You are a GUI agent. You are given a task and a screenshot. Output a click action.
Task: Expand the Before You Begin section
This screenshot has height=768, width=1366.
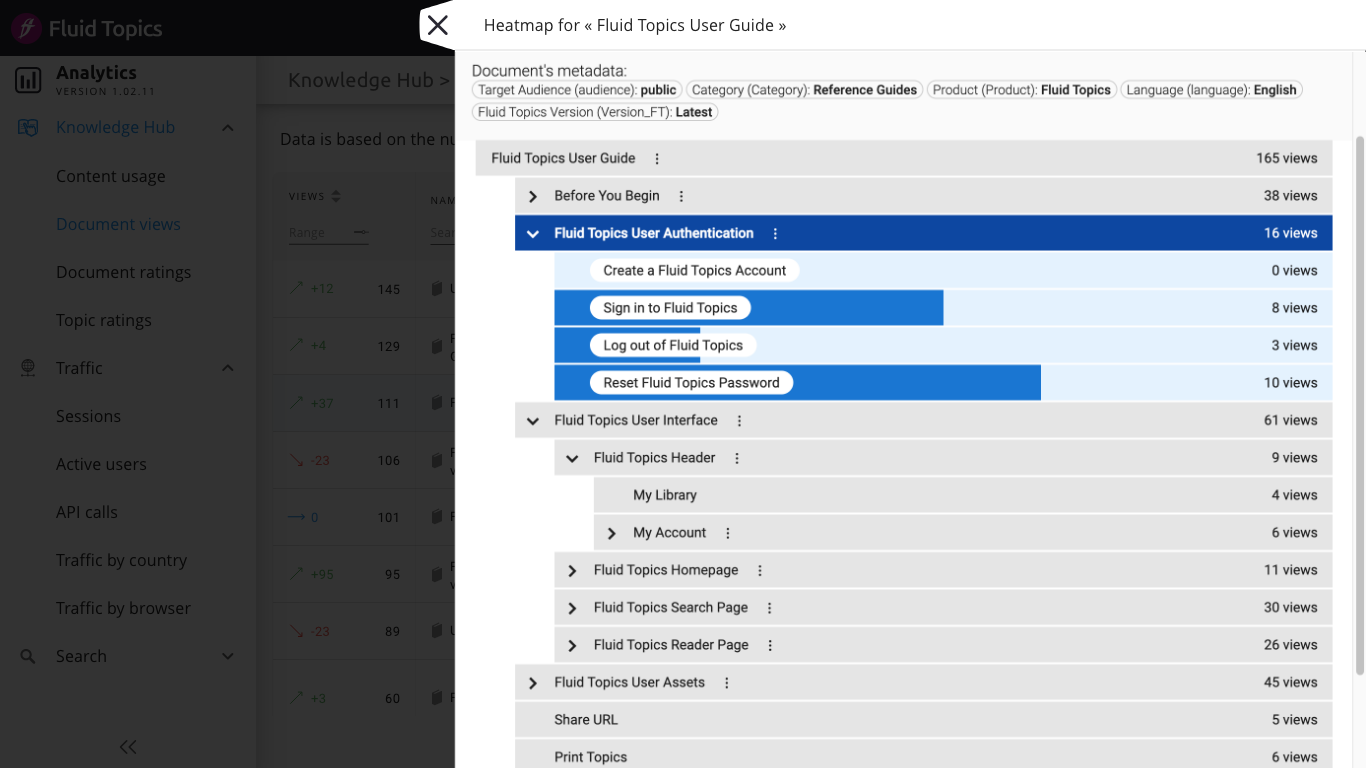(x=533, y=196)
